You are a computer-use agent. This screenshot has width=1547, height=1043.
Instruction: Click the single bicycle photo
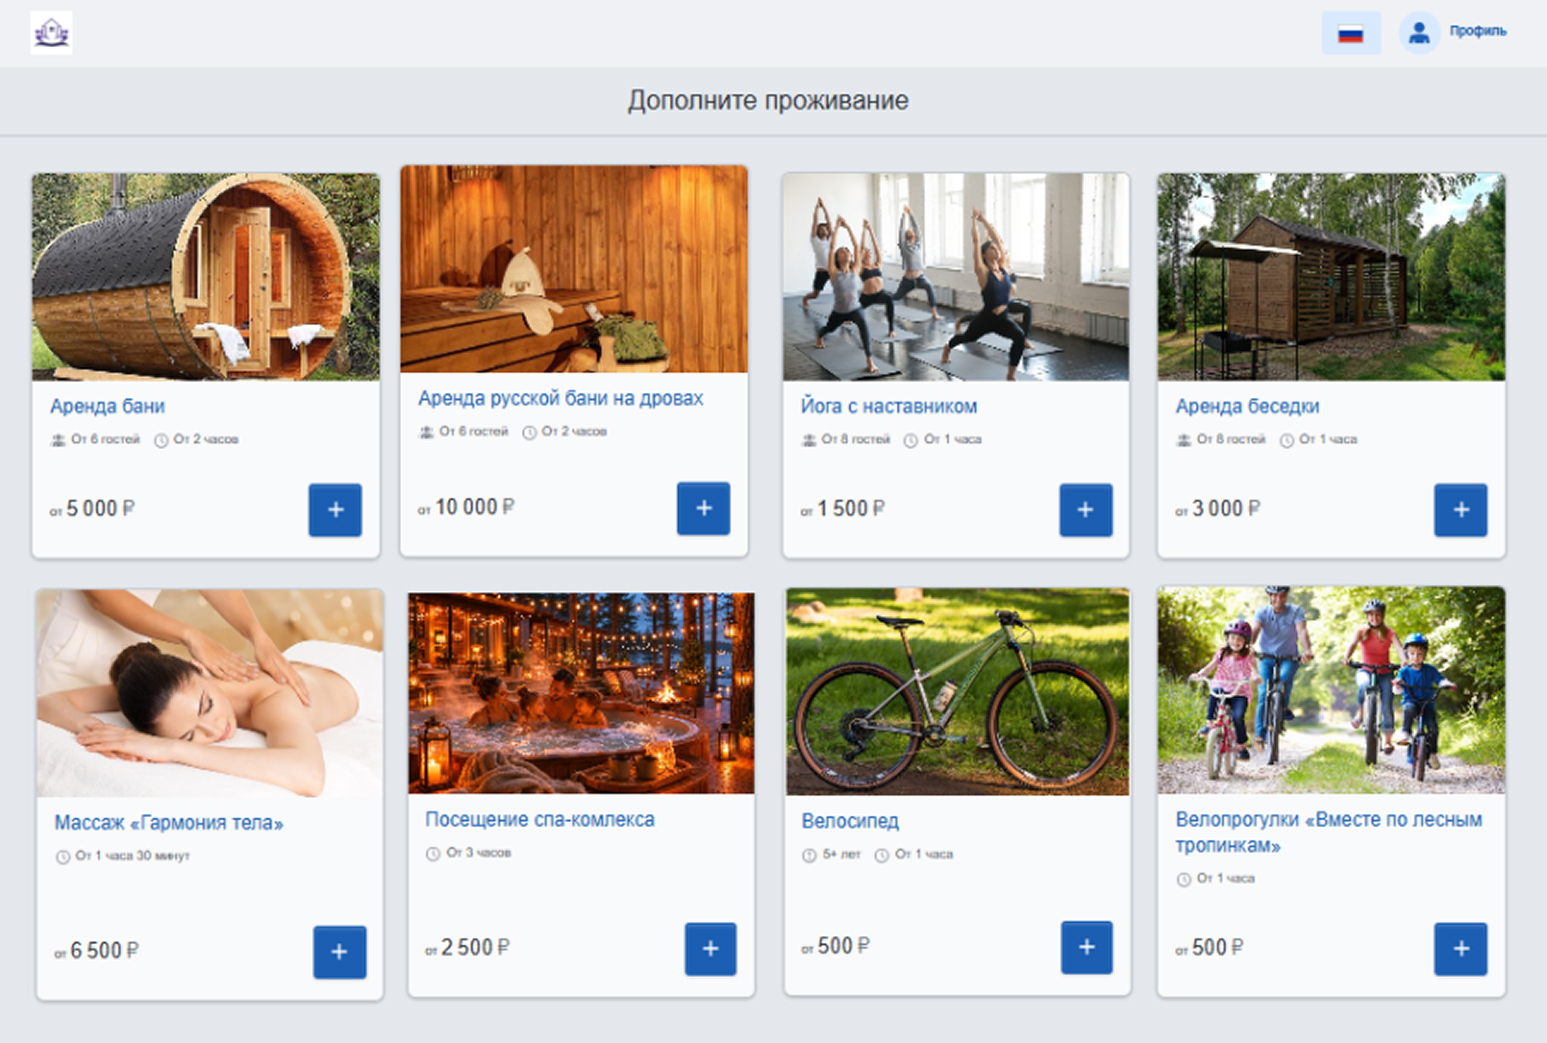958,692
